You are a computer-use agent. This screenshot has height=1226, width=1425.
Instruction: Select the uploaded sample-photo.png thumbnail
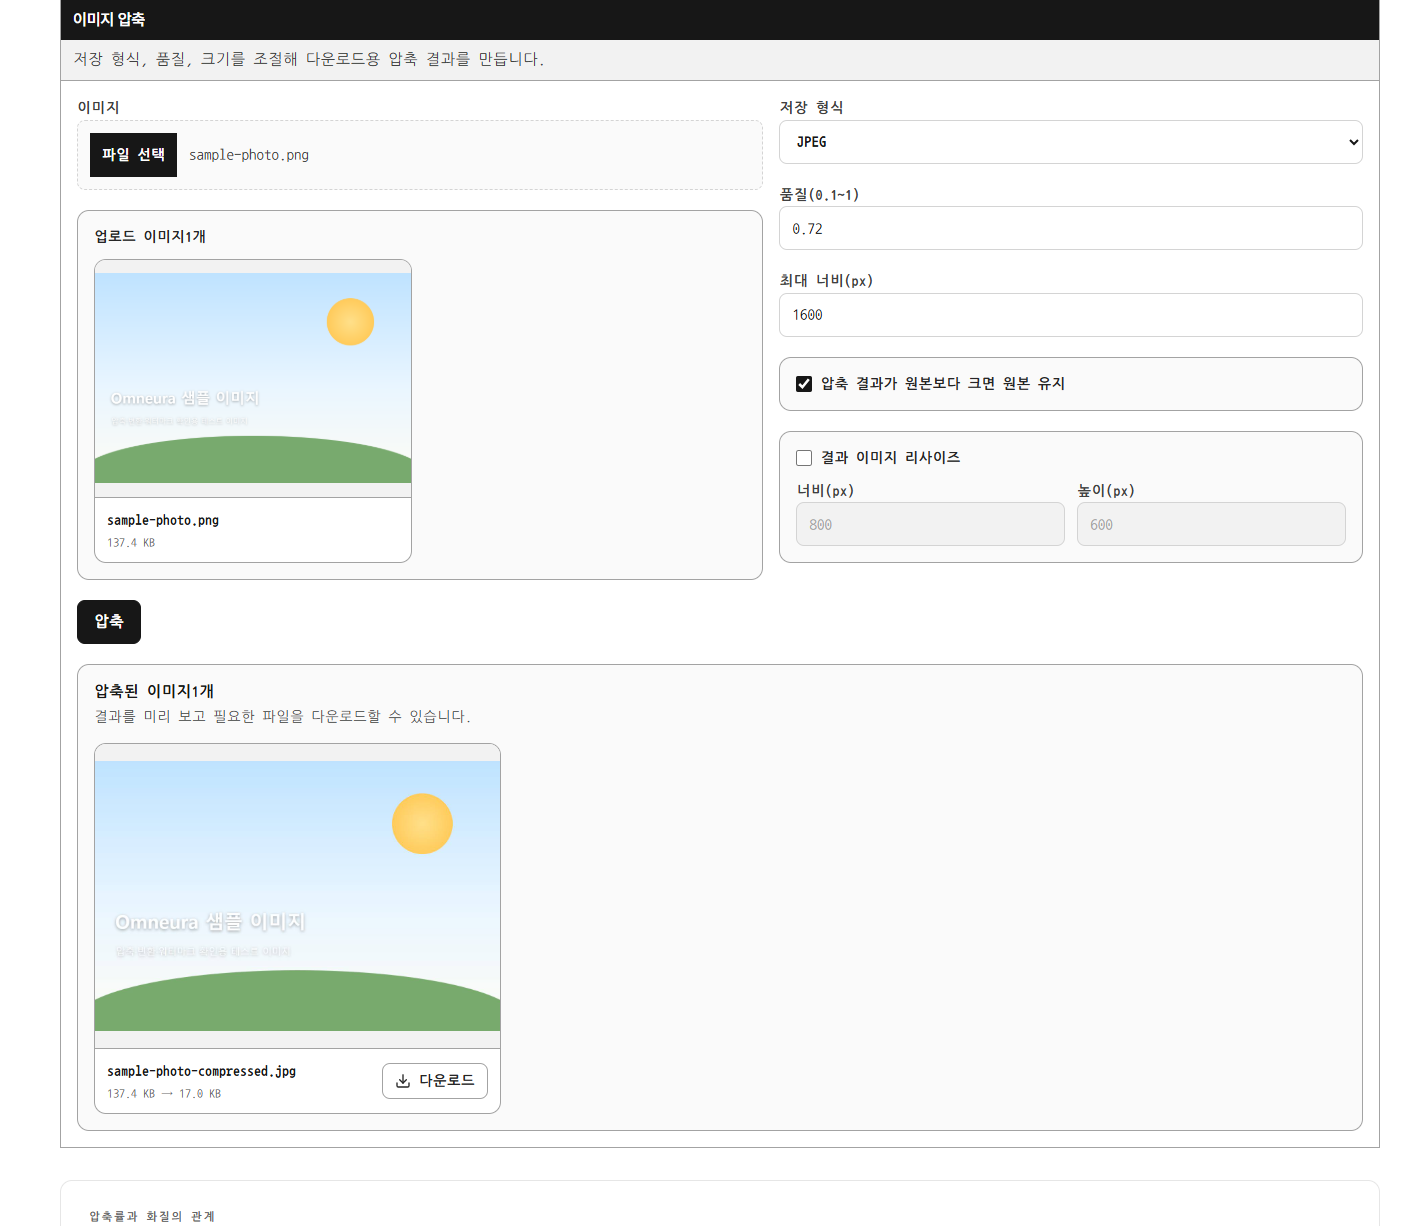point(253,378)
